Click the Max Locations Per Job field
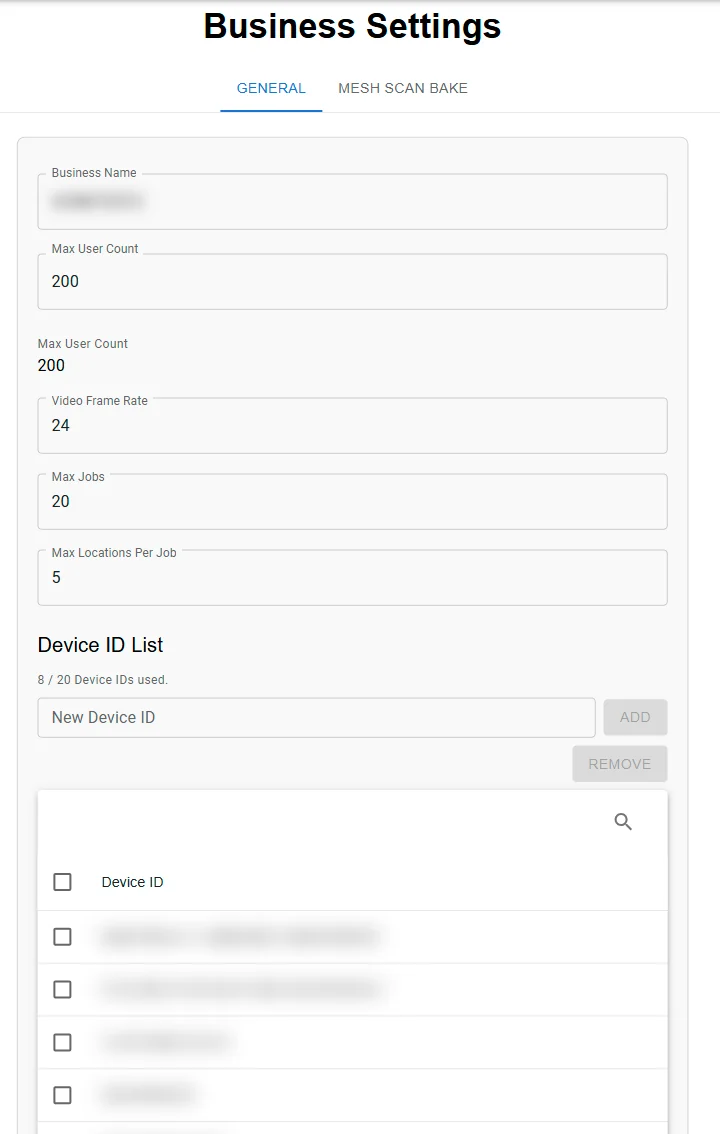This screenshot has height=1134, width=720. [352, 577]
